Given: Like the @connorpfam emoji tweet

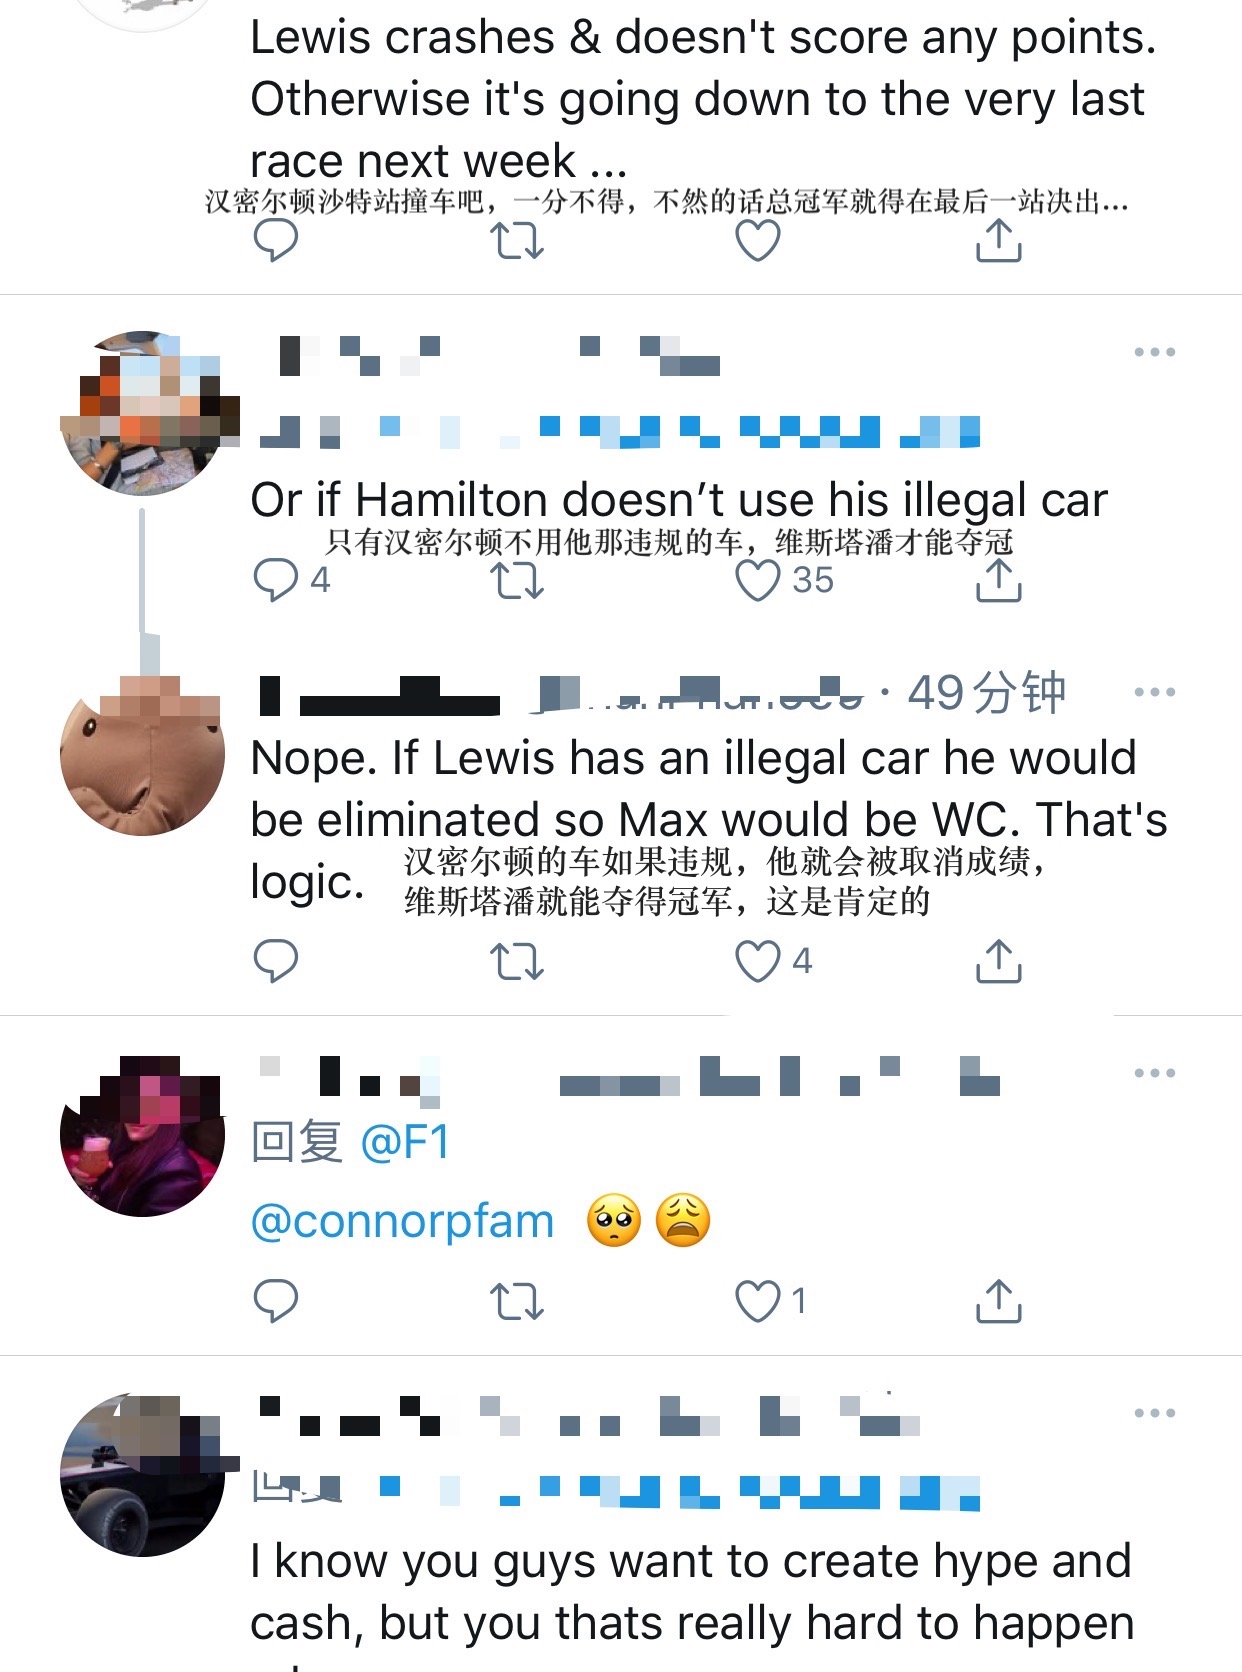Looking at the screenshot, I should pos(771,1301).
